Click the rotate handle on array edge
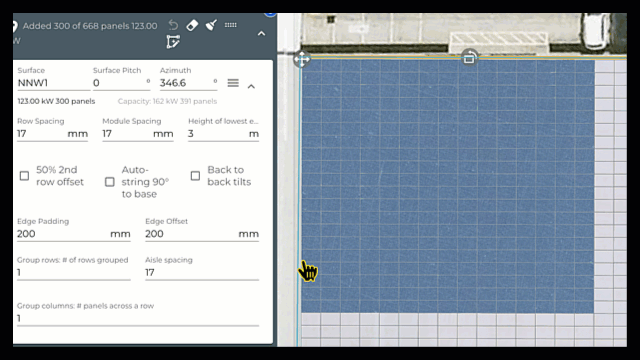The image size is (640, 360). (469, 57)
